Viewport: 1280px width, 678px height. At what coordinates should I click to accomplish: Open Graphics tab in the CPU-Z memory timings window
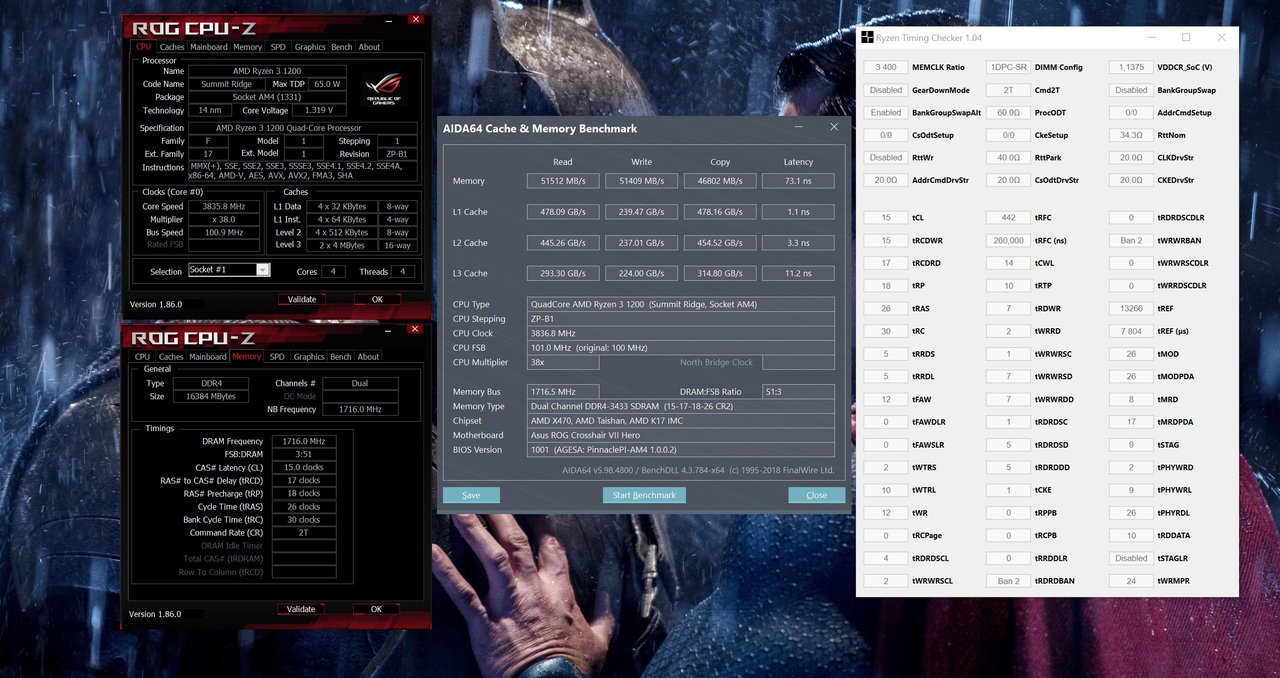pos(309,357)
